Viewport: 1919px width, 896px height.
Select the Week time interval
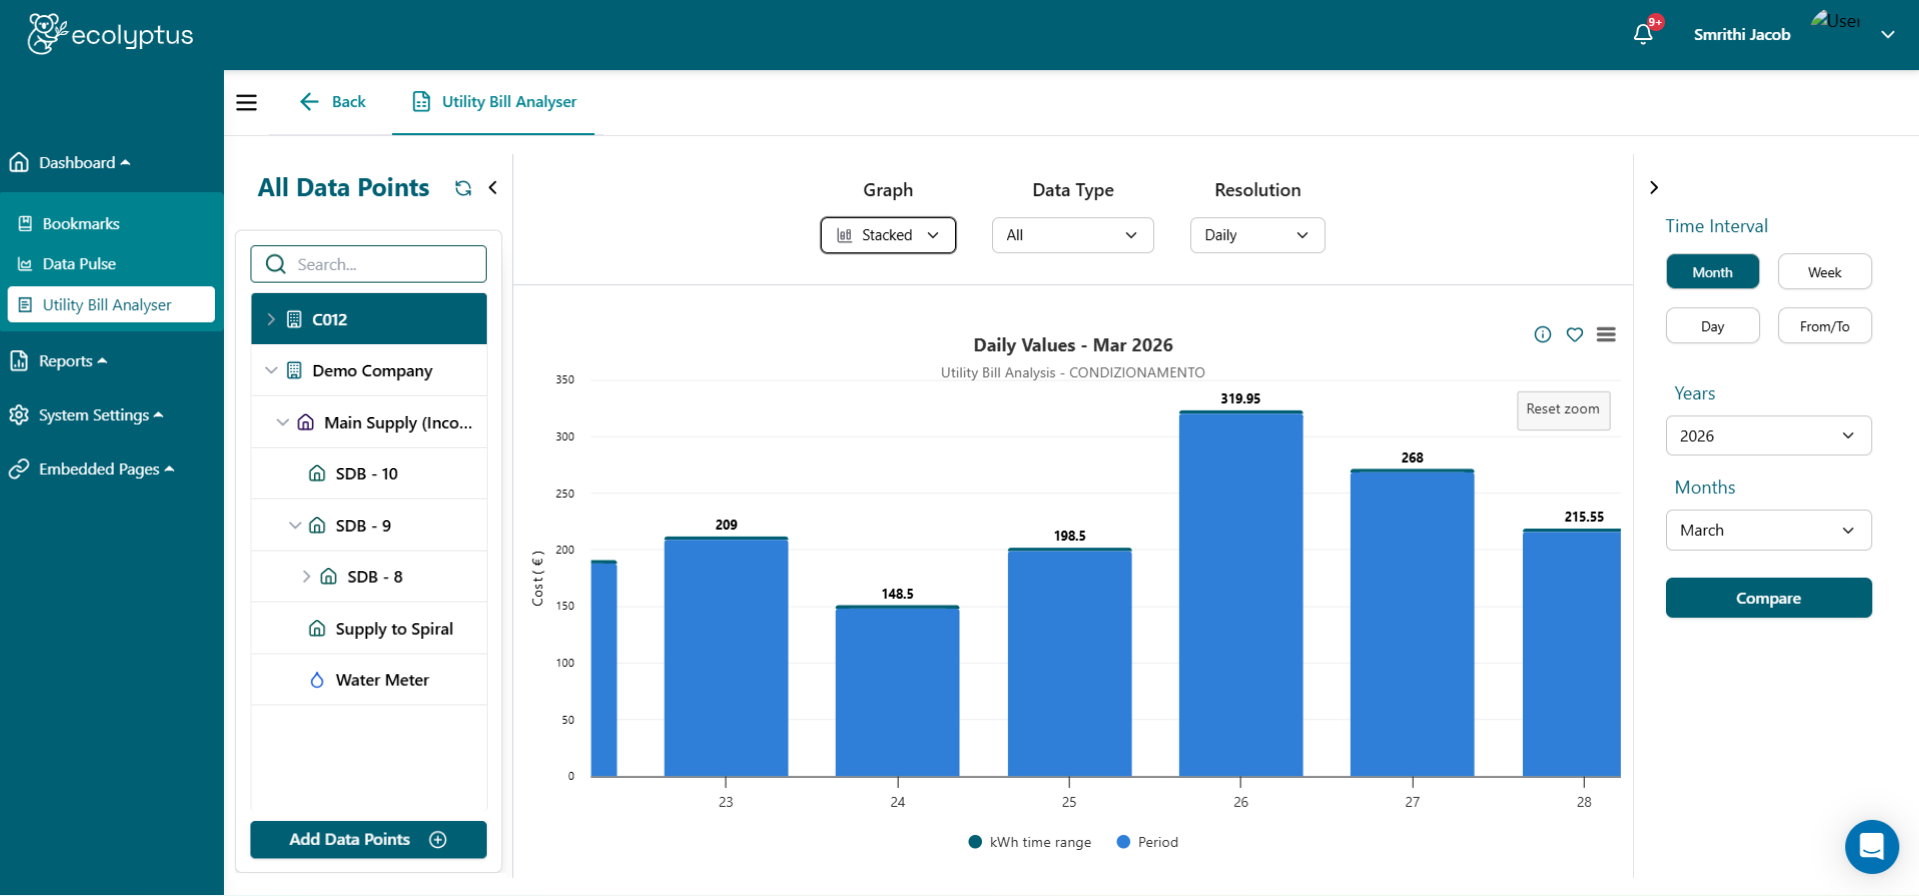click(x=1824, y=272)
